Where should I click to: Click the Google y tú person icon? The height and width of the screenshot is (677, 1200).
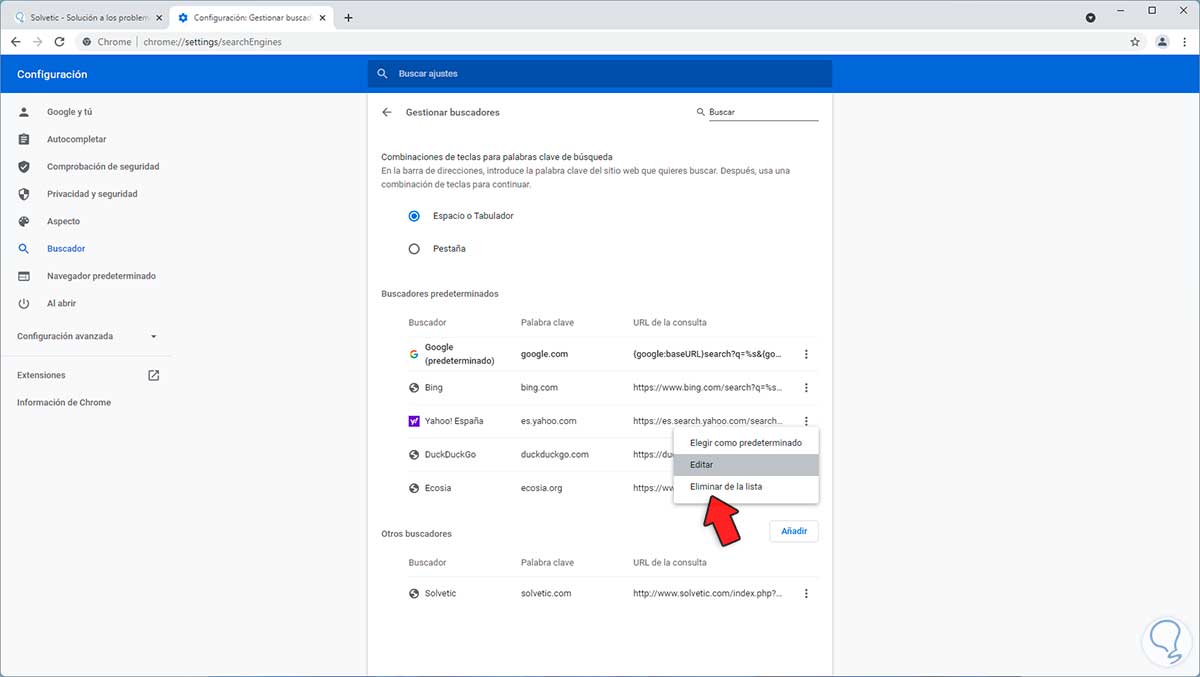(24, 112)
